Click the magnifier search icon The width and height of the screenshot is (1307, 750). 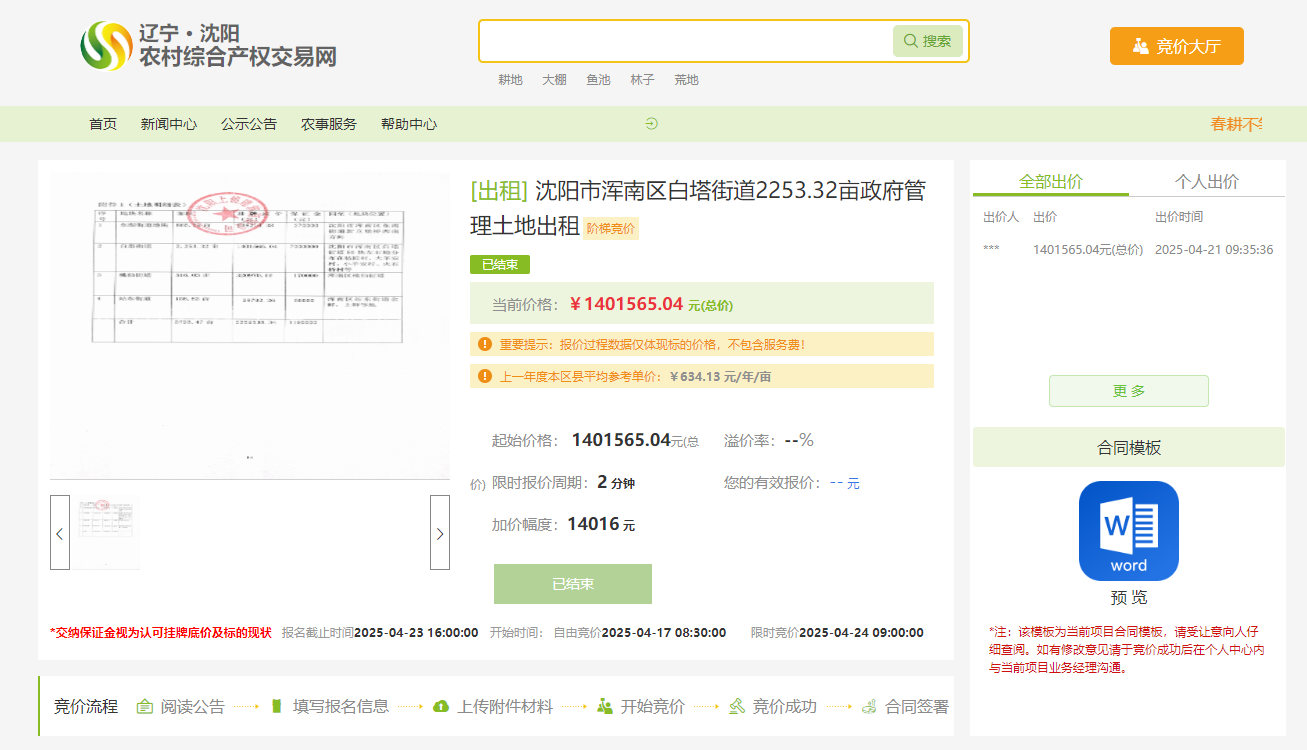point(909,40)
